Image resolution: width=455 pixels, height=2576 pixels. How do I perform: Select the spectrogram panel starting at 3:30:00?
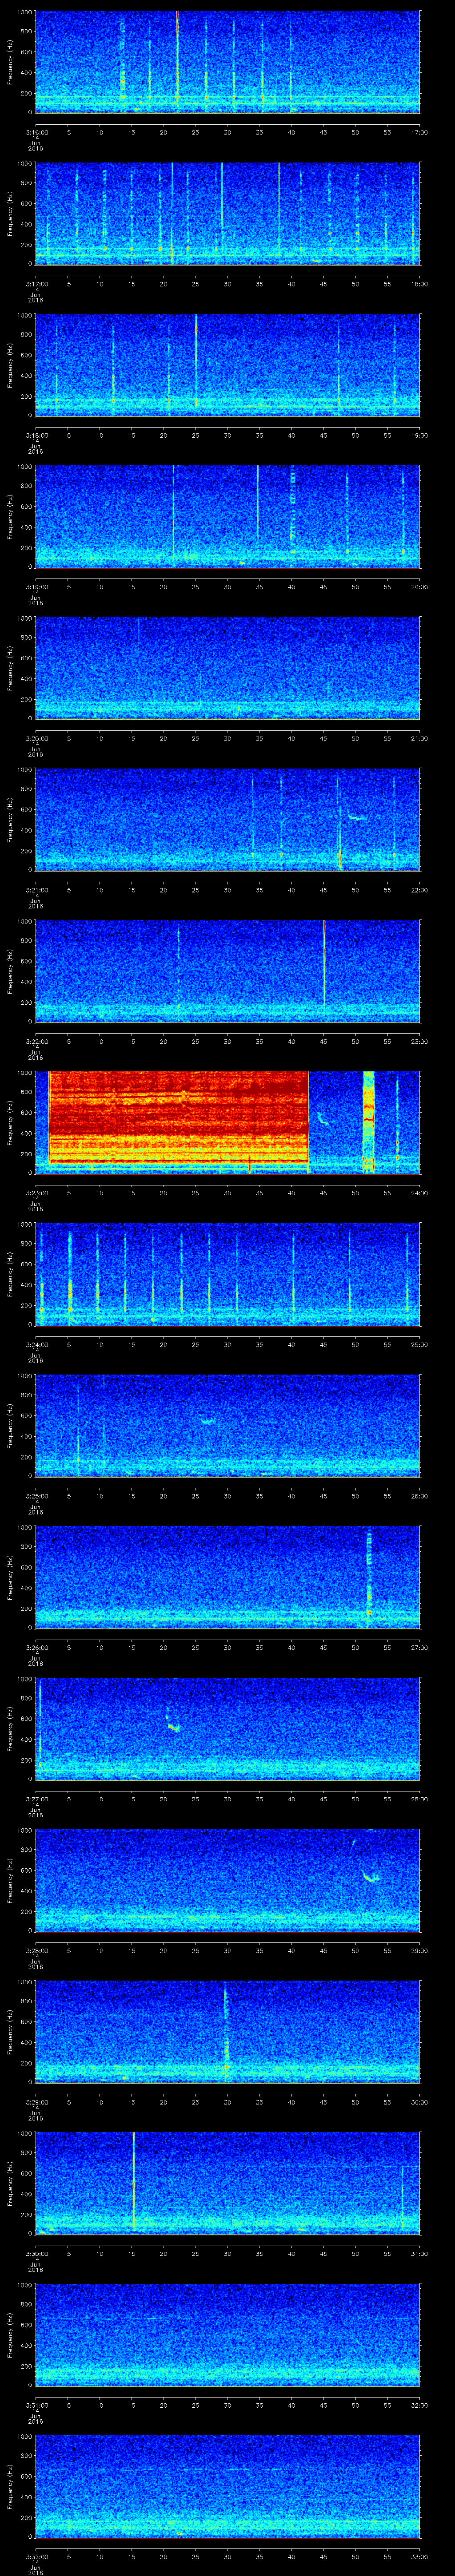(x=227, y=2183)
